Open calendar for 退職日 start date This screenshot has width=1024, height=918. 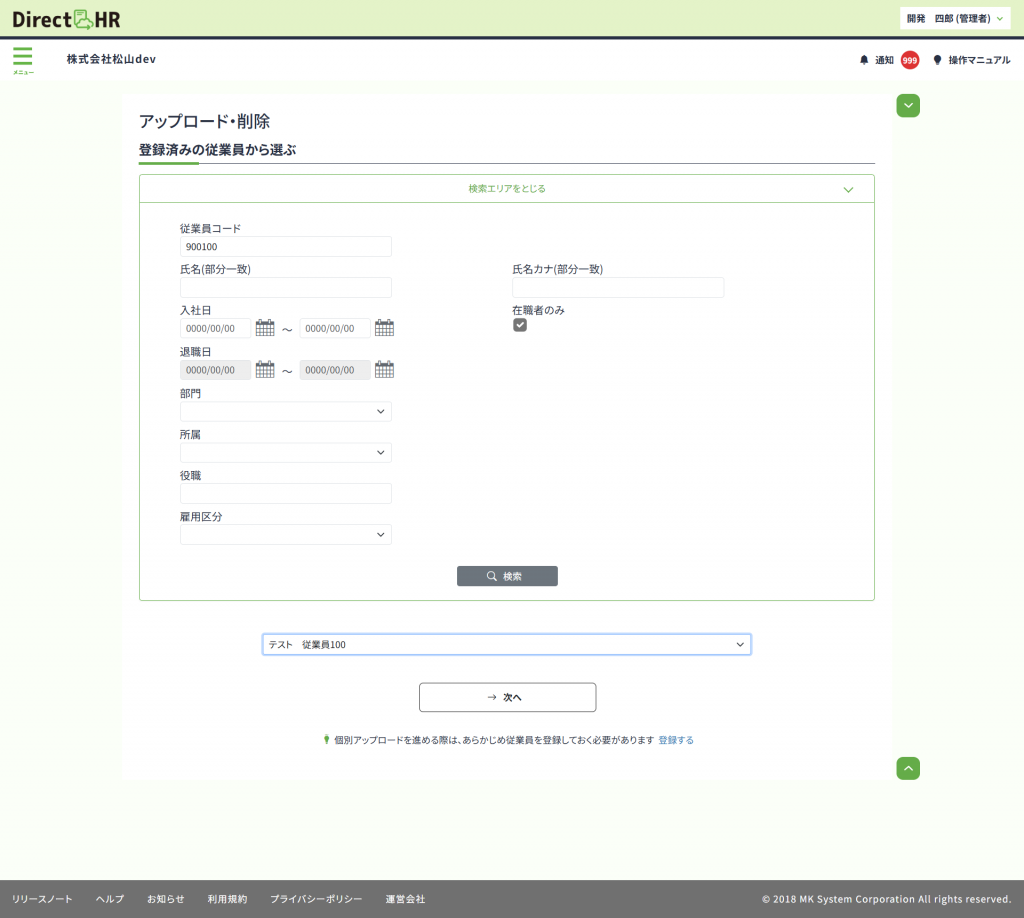pos(265,370)
